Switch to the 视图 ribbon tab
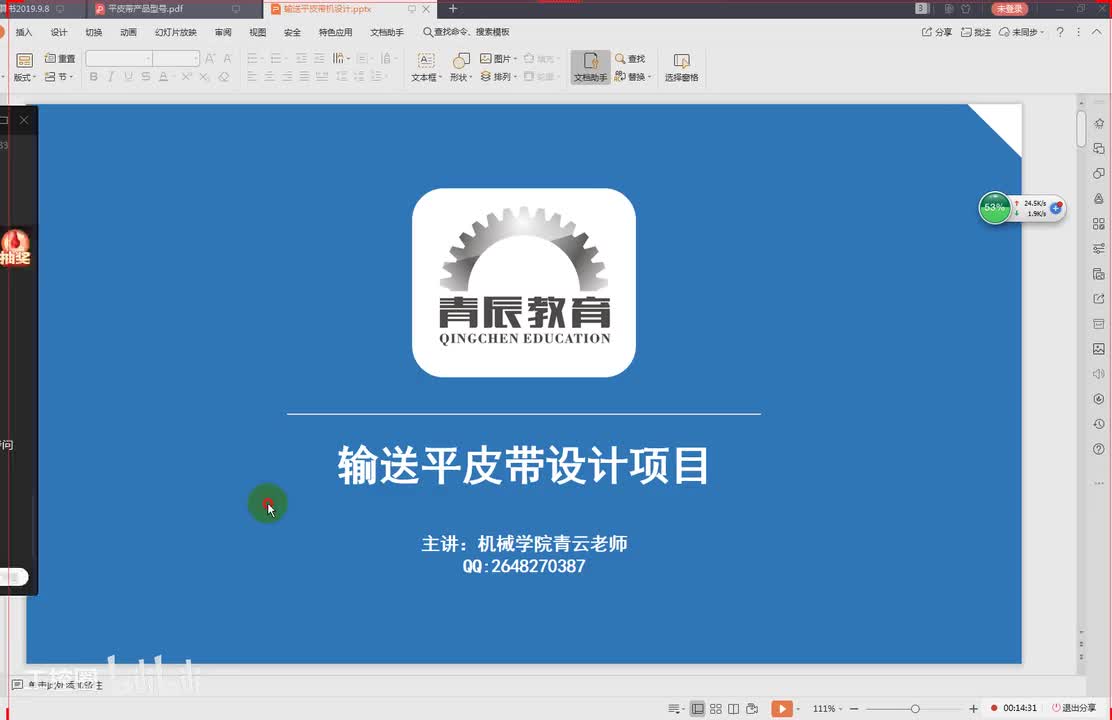The height and width of the screenshot is (720, 1112). point(257,32)
